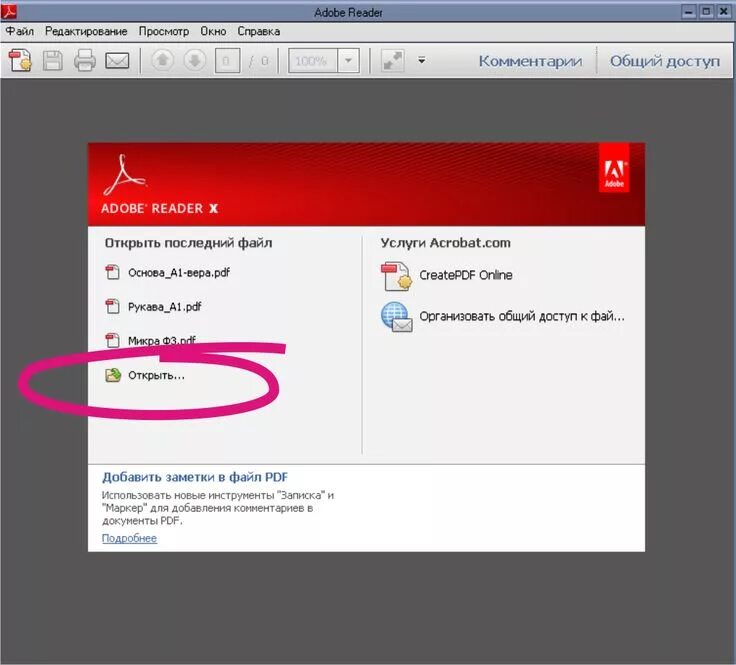Open the Окно menu
This screenshot has width=736, height=665.
[x=213, y=31]
